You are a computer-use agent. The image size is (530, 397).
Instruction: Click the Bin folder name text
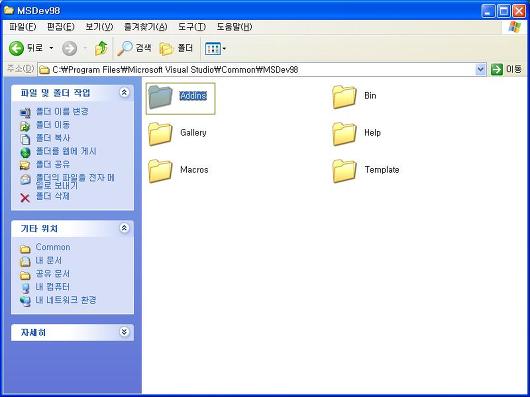click(370, 96)
